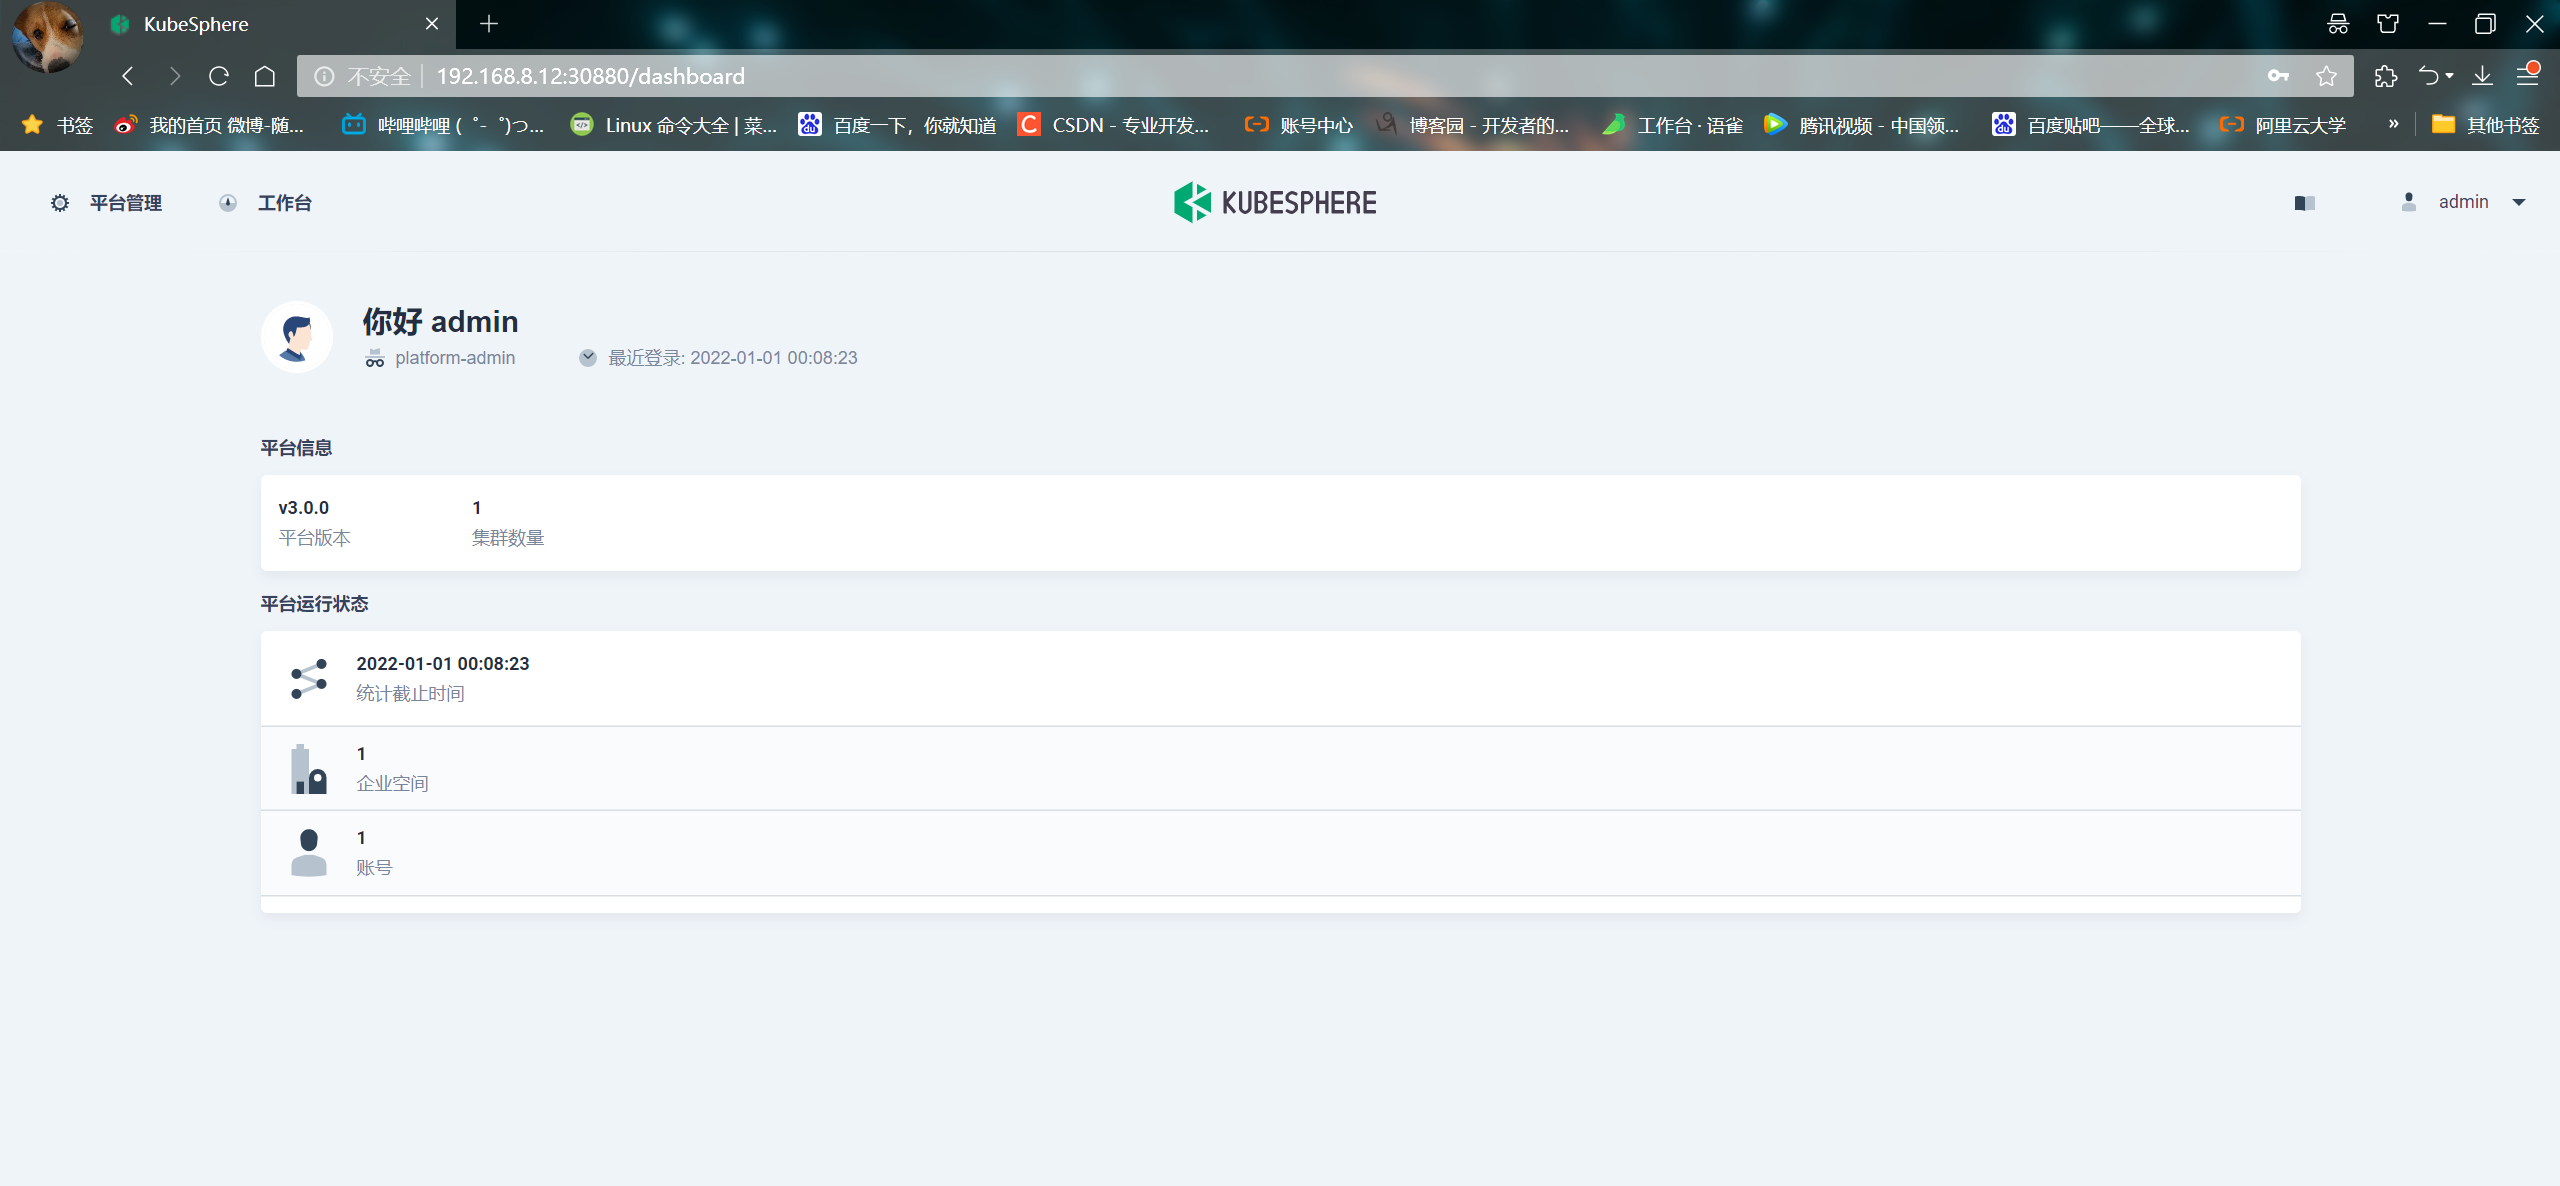This screenshot has width=2560, height=1186.
Task: Open the 腾讯视频 bookmark
Action: coord(1861,125)
